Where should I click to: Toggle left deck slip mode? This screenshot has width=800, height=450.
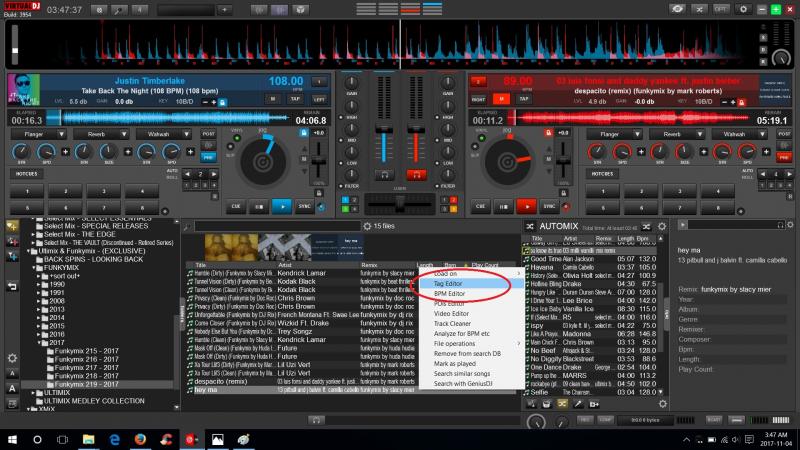point(231,146)
